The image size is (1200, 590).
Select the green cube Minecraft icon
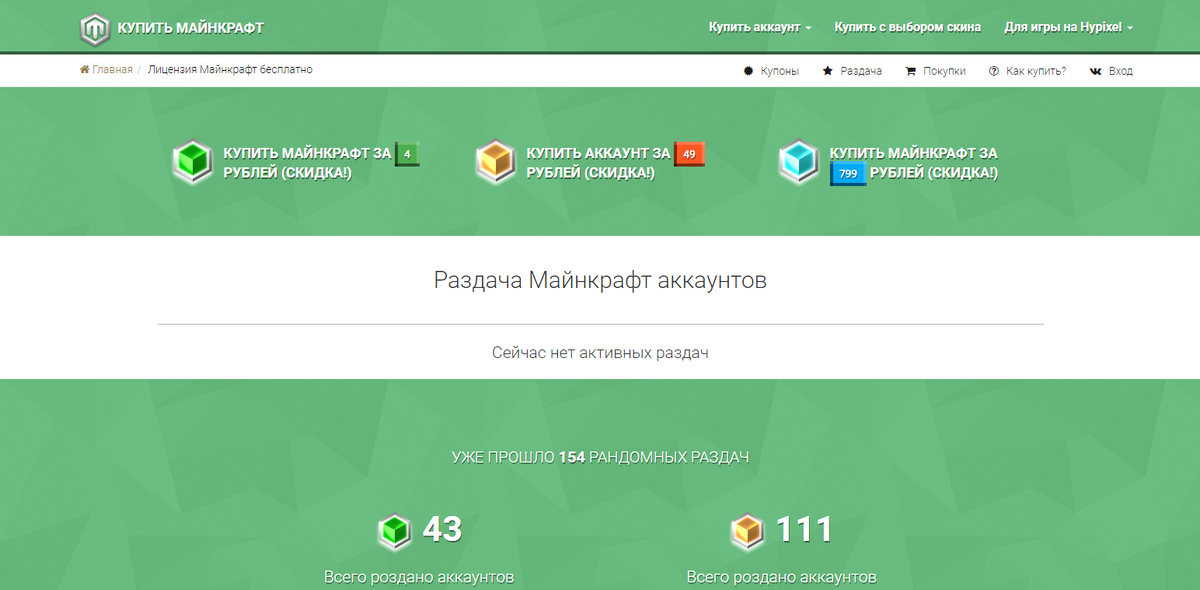[x=192, y=160]
